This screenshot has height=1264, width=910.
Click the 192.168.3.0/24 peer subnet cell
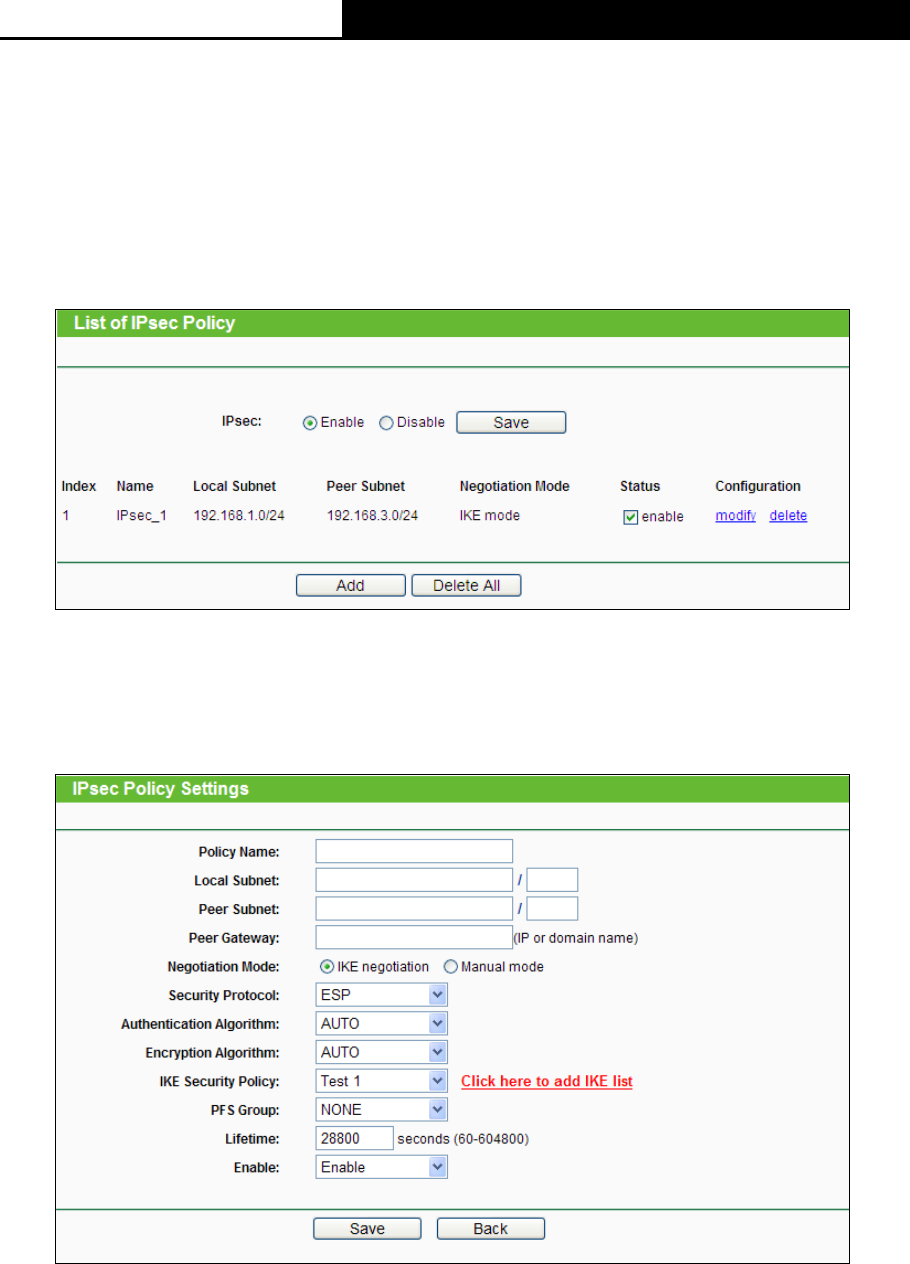373,516
